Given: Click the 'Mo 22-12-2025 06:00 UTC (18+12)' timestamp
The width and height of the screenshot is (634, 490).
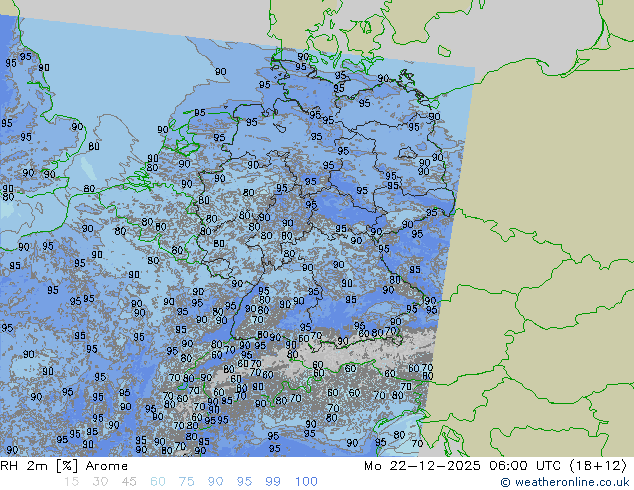Looking at the screenshot, I should (495, 466).
